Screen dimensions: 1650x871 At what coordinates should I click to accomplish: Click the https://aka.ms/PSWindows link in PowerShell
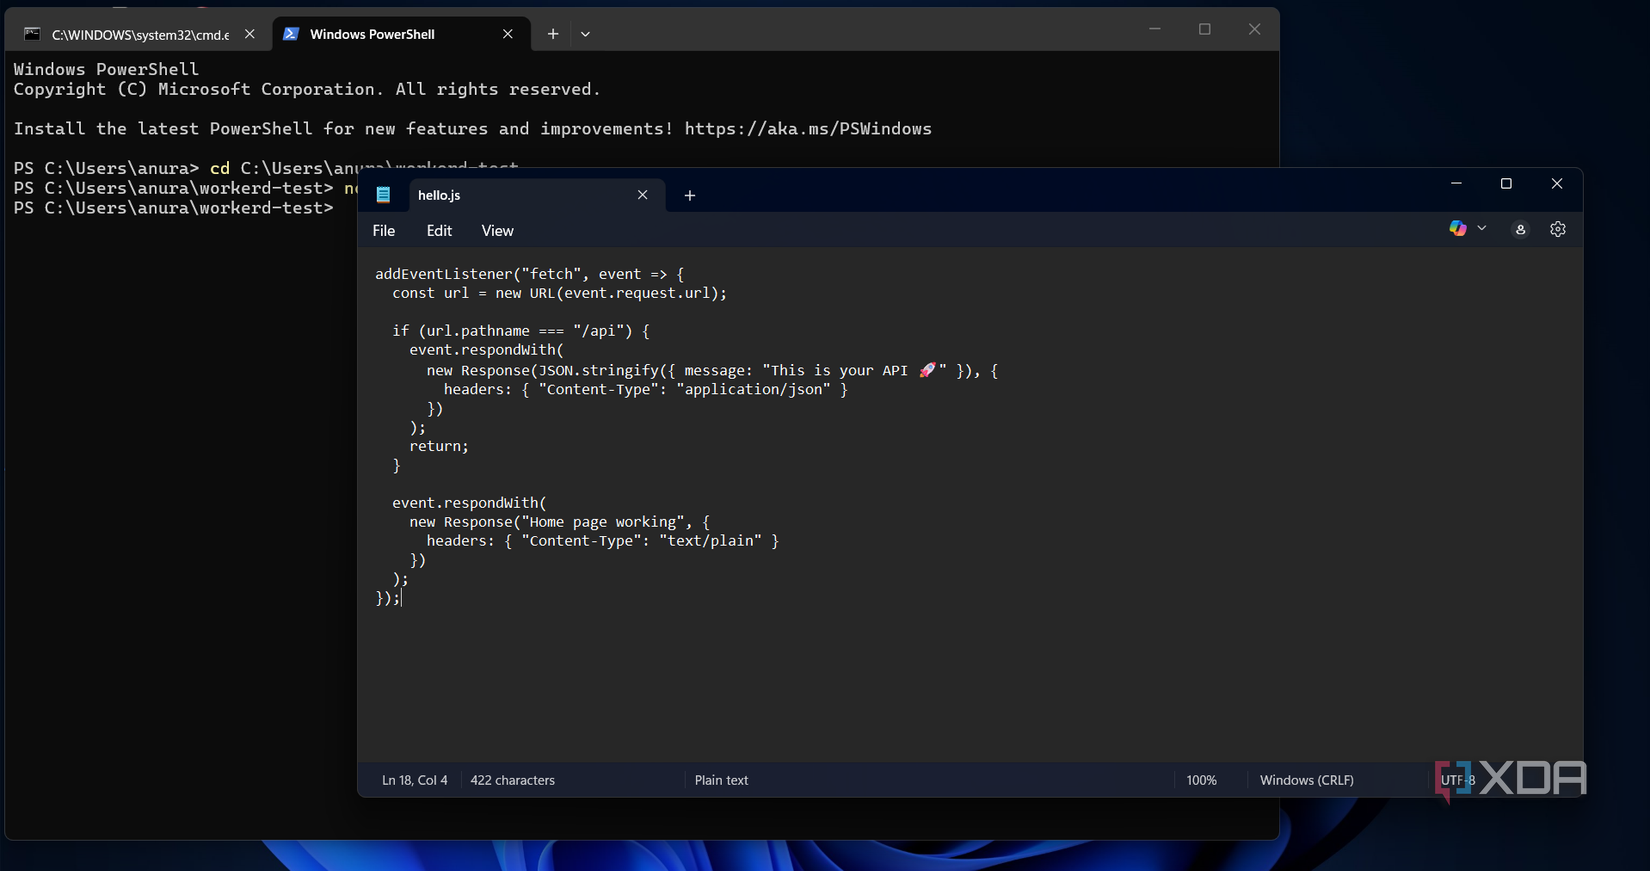[x=808, y=129]
